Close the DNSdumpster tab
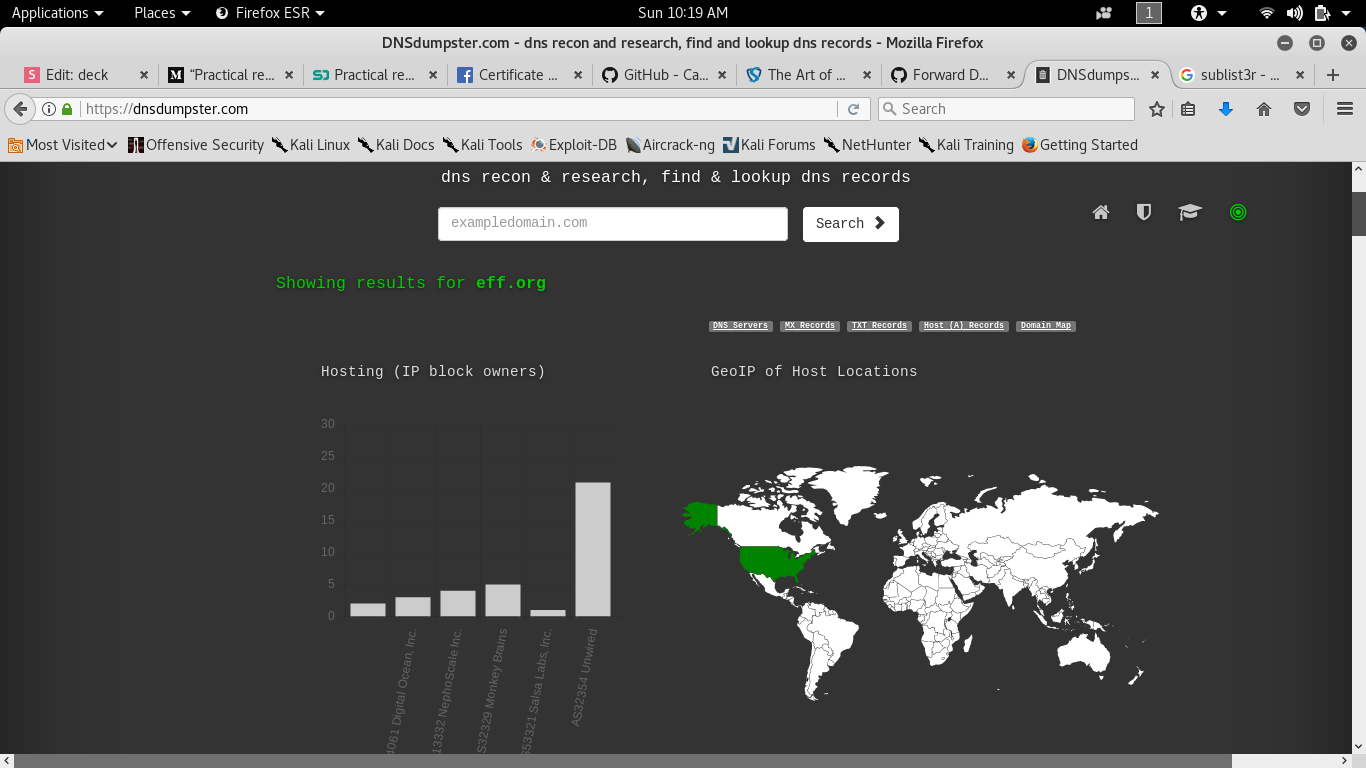The width and height of the screenshot is (1366, 768). [1156, 75]
